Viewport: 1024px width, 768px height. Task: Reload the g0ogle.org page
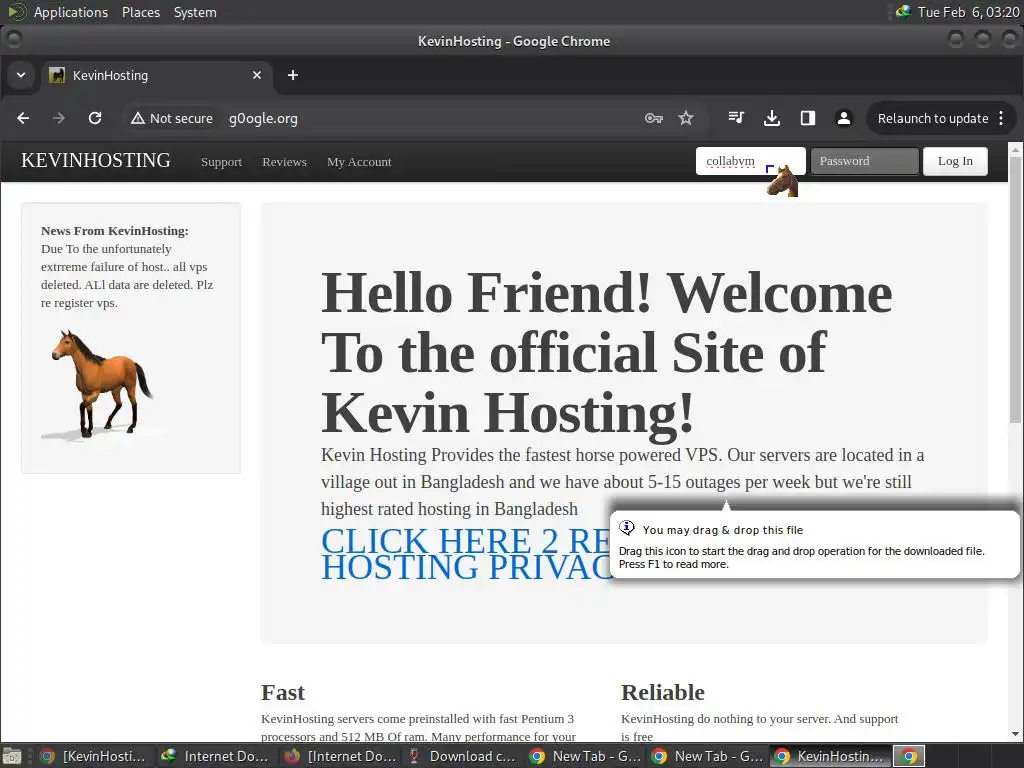95,118
